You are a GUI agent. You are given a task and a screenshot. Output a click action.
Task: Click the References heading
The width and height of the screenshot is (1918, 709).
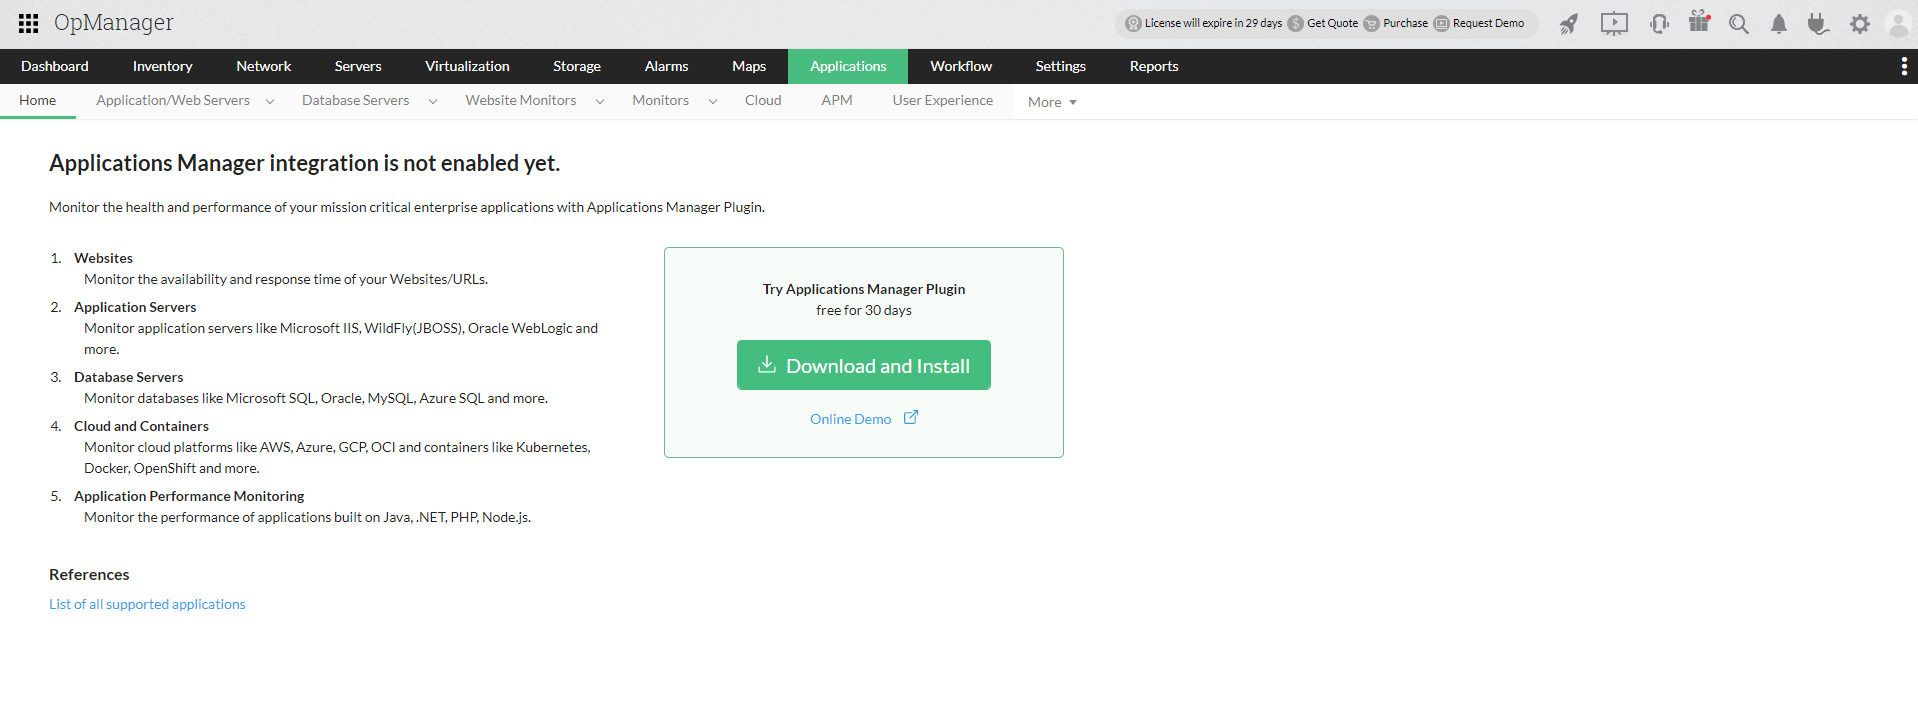click(x=89, y=574)
